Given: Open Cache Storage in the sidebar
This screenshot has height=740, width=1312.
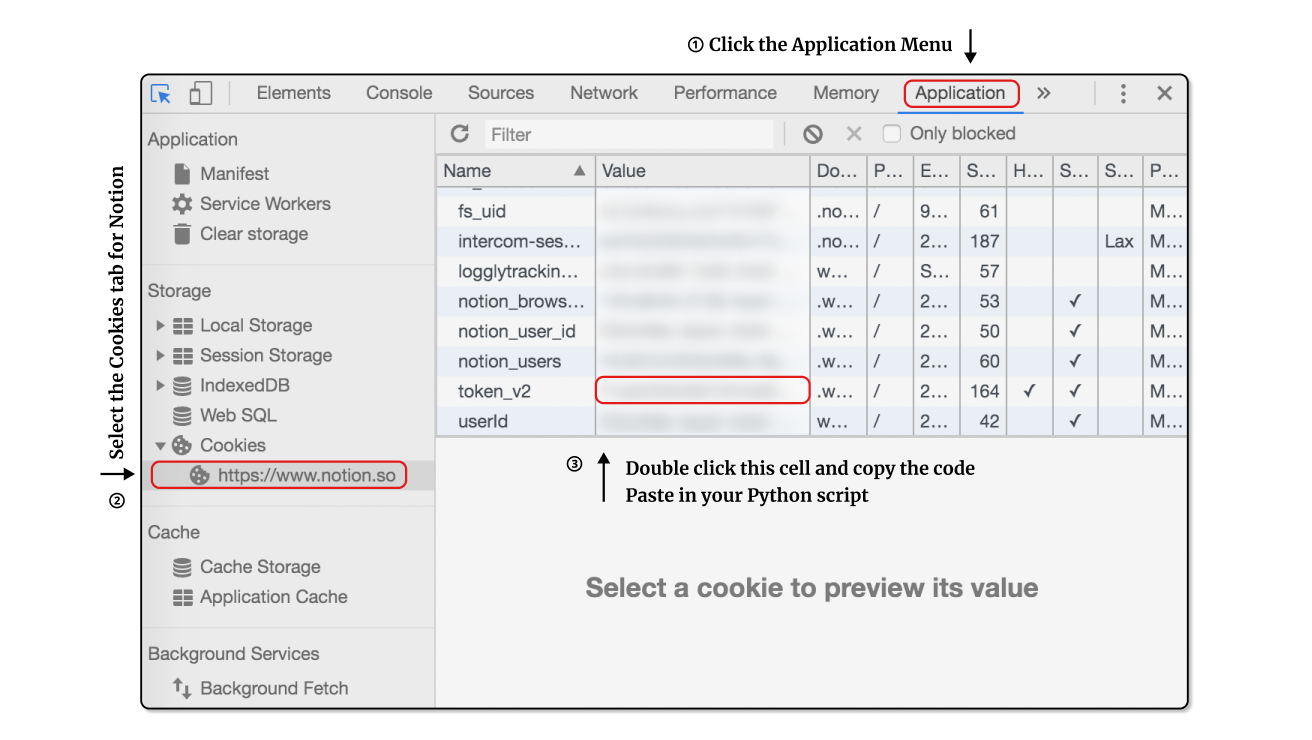Looking at the screenshot, I should point(260,567).
